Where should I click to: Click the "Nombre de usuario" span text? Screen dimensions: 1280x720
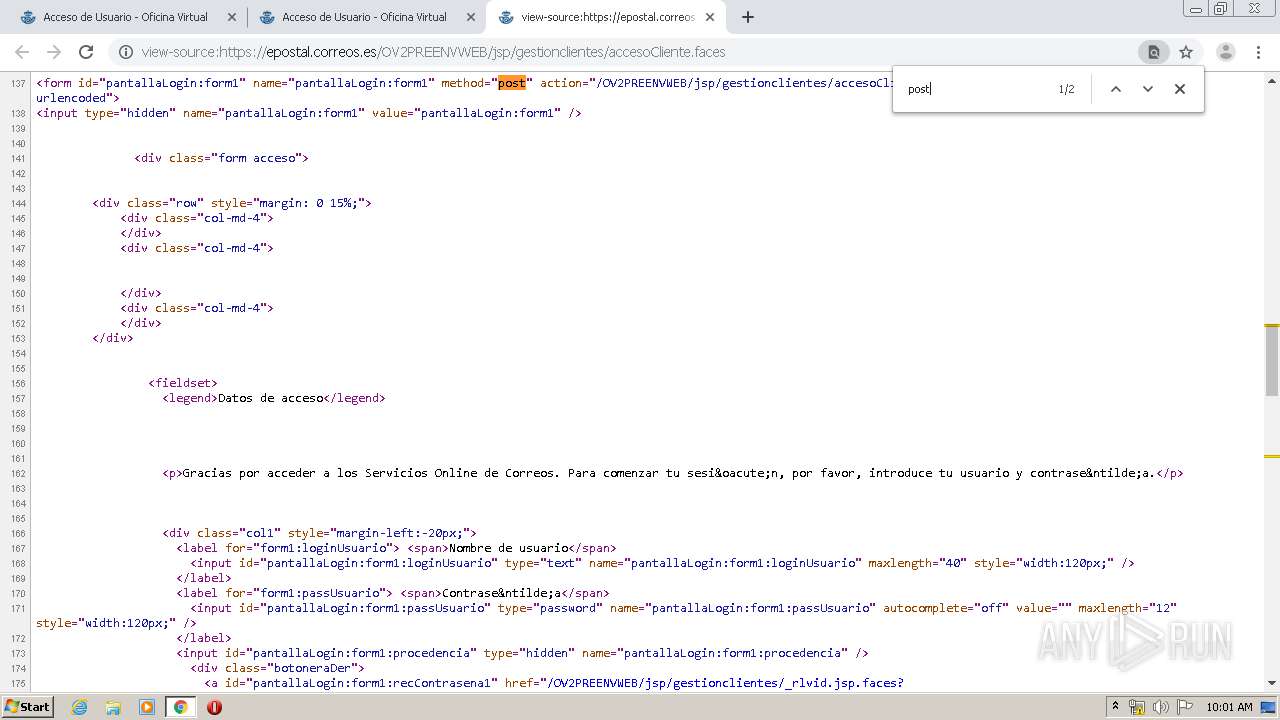[509, 548]
